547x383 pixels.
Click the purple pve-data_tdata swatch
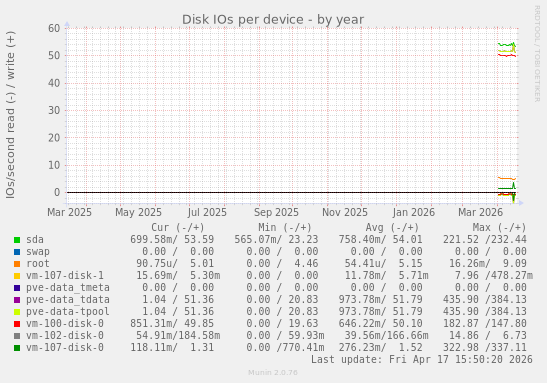point(17,300)
